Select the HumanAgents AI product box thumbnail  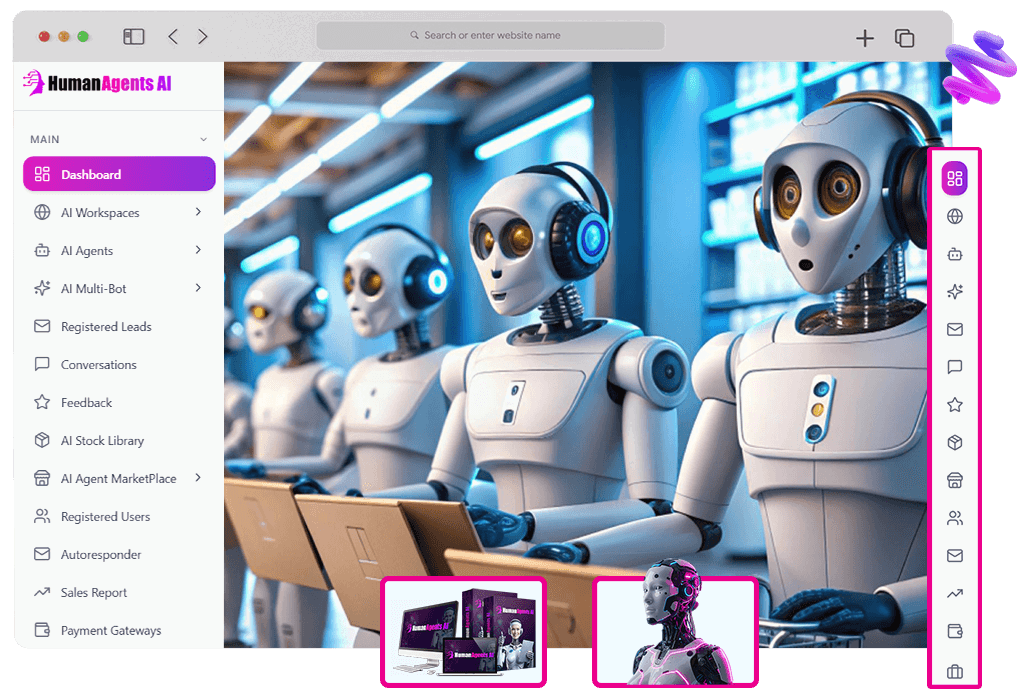(463, 631)
